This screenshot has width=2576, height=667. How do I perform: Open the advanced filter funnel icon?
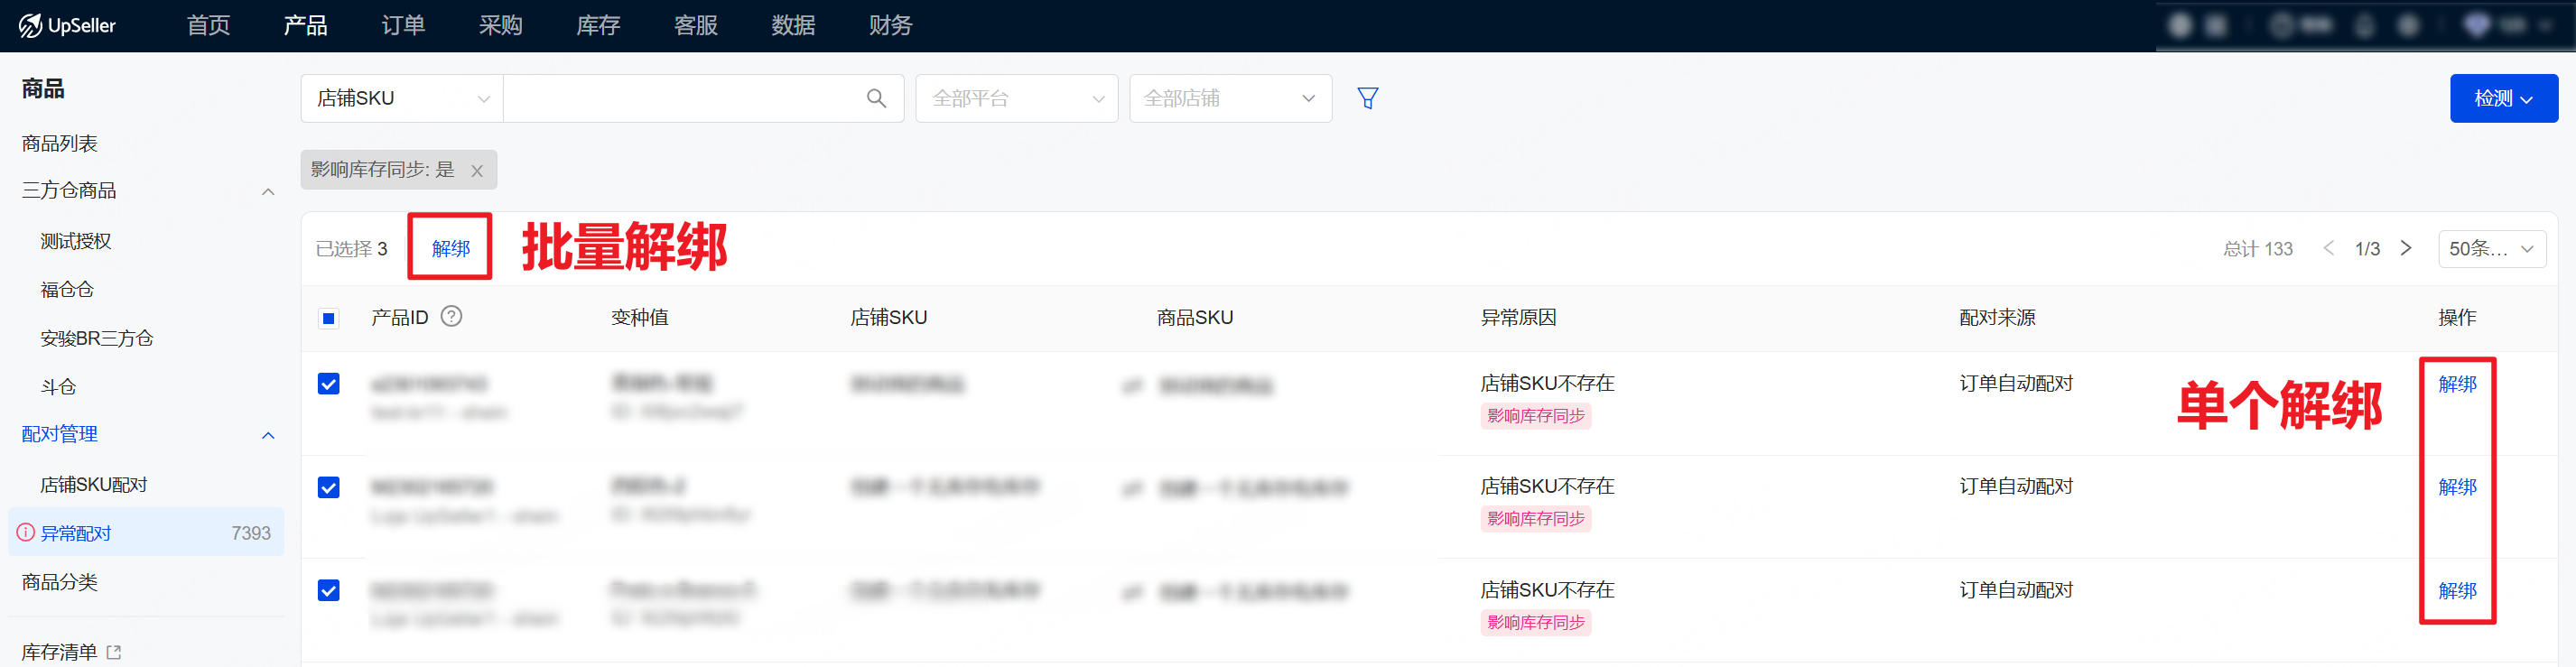pyautogui.click(x=1367, y=98)
